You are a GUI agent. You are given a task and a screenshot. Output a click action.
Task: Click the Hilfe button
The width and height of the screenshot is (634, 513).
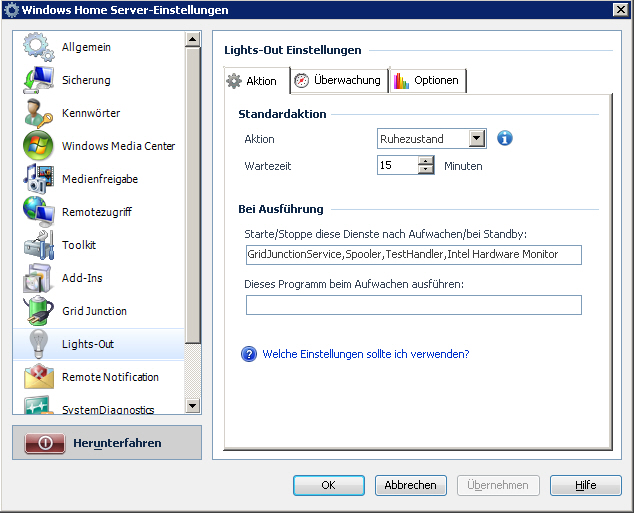tap(585, 485)
